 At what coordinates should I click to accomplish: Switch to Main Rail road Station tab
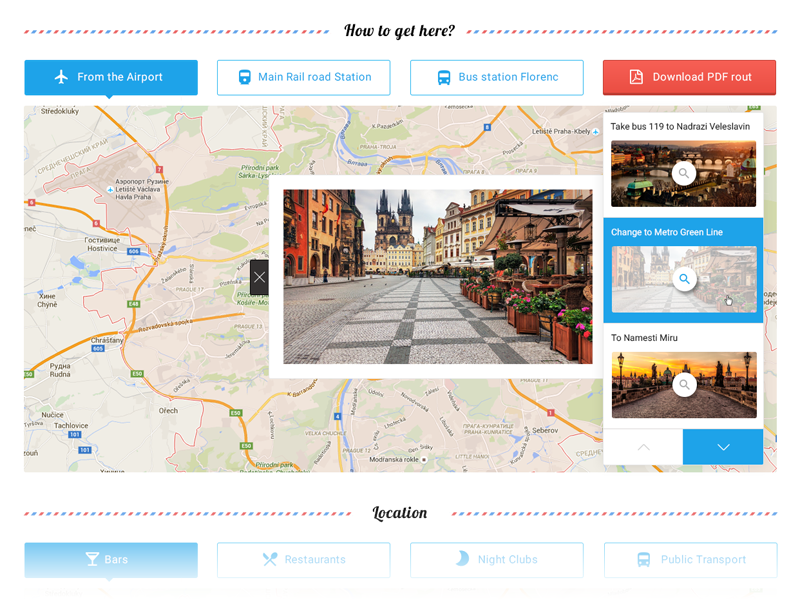click(304, 77)
